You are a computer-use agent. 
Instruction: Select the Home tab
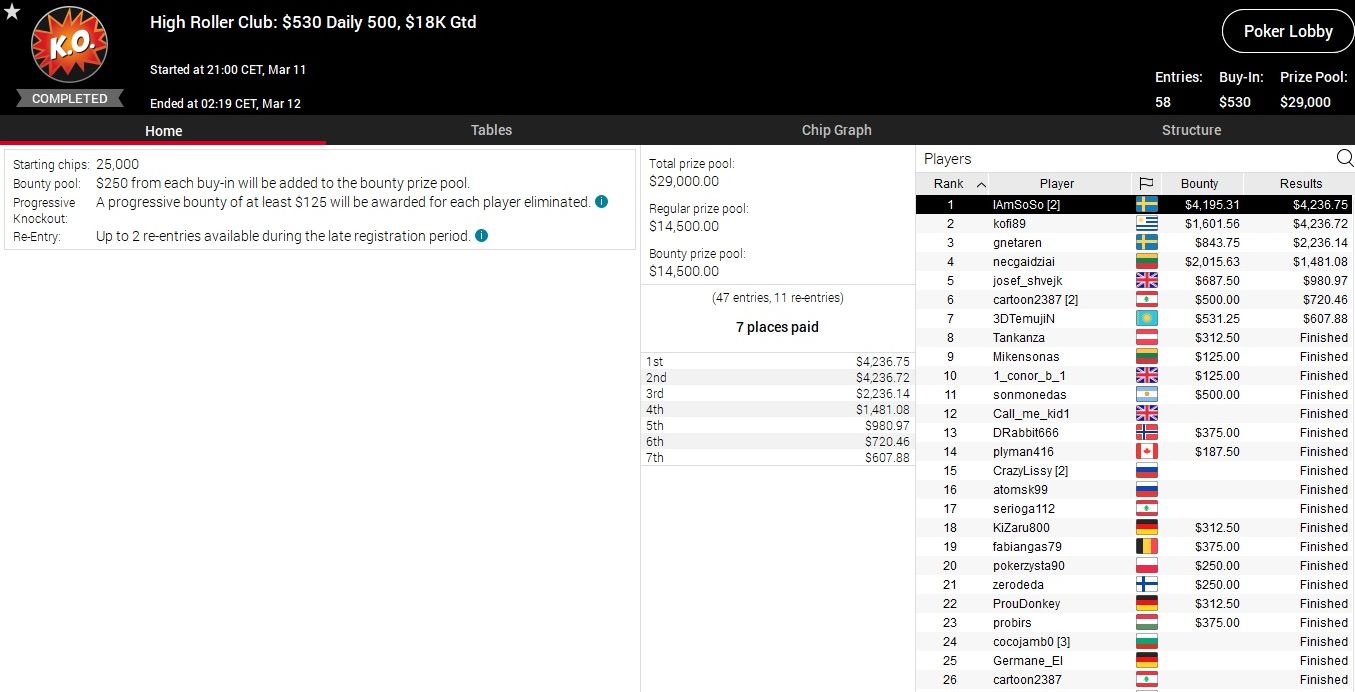point(163,131)
